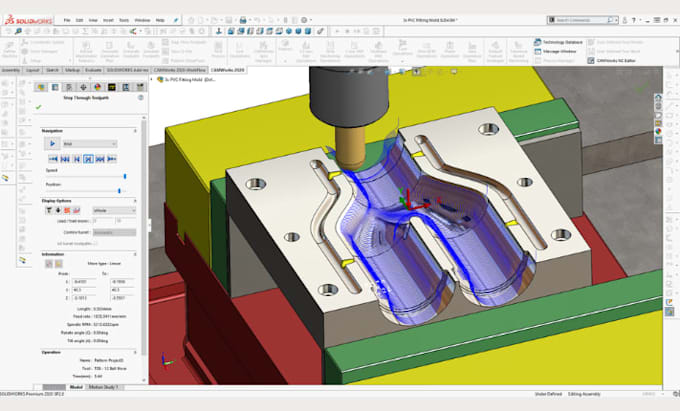Image resolution: width=680 pixels, height=411 pixels.
Task: Click Search Commands box
Action: (x=582, y=20)
